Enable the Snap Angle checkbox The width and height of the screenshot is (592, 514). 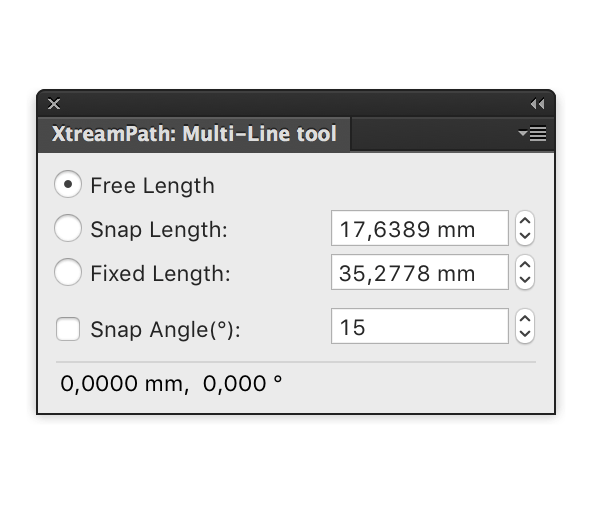tap(68, 329)
